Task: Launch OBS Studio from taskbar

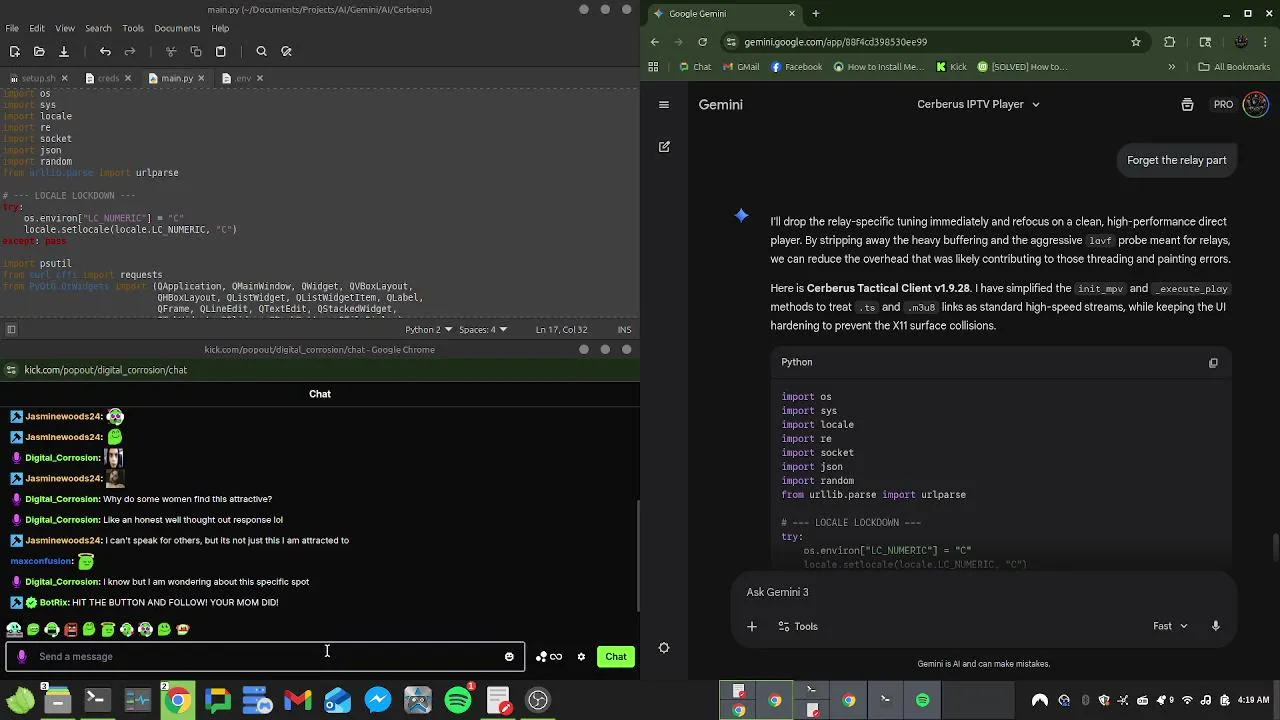Action: pos(538,700)
